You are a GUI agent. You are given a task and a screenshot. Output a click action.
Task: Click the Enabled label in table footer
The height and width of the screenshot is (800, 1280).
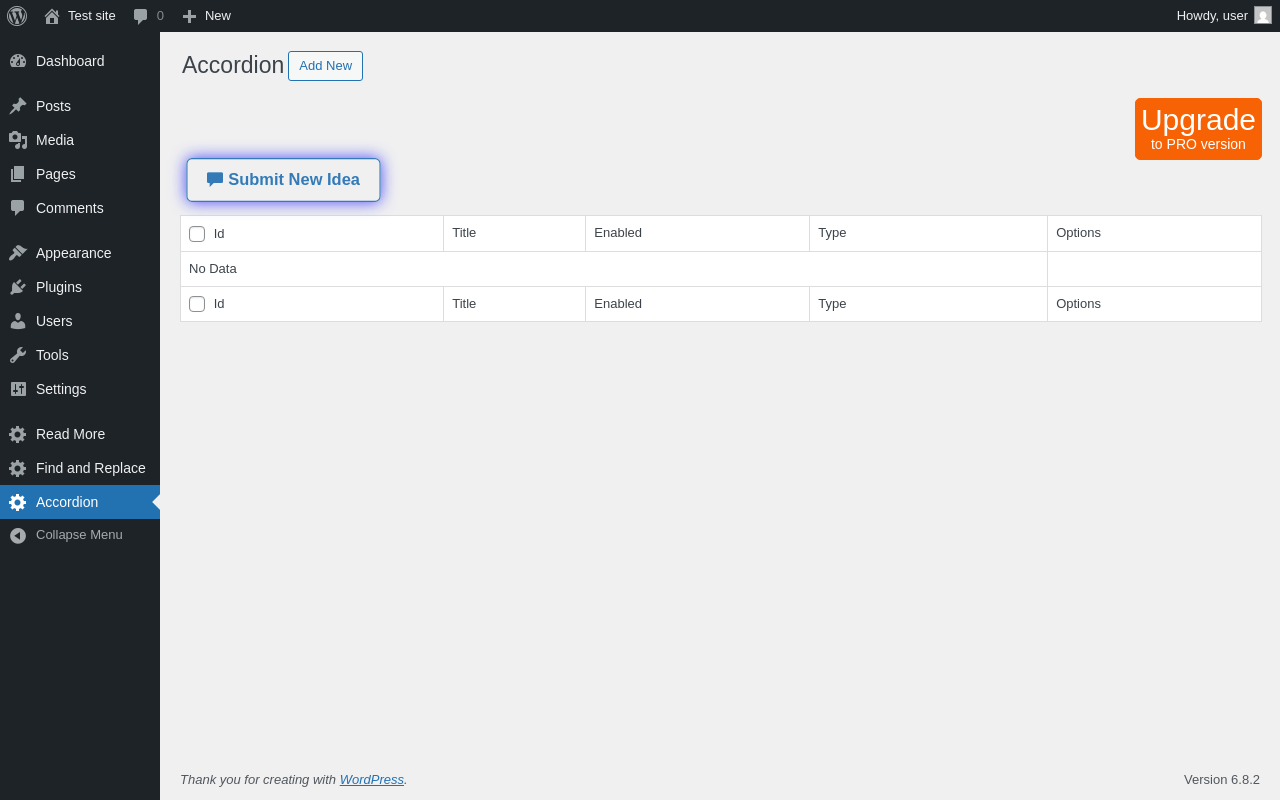coord(618,304)
